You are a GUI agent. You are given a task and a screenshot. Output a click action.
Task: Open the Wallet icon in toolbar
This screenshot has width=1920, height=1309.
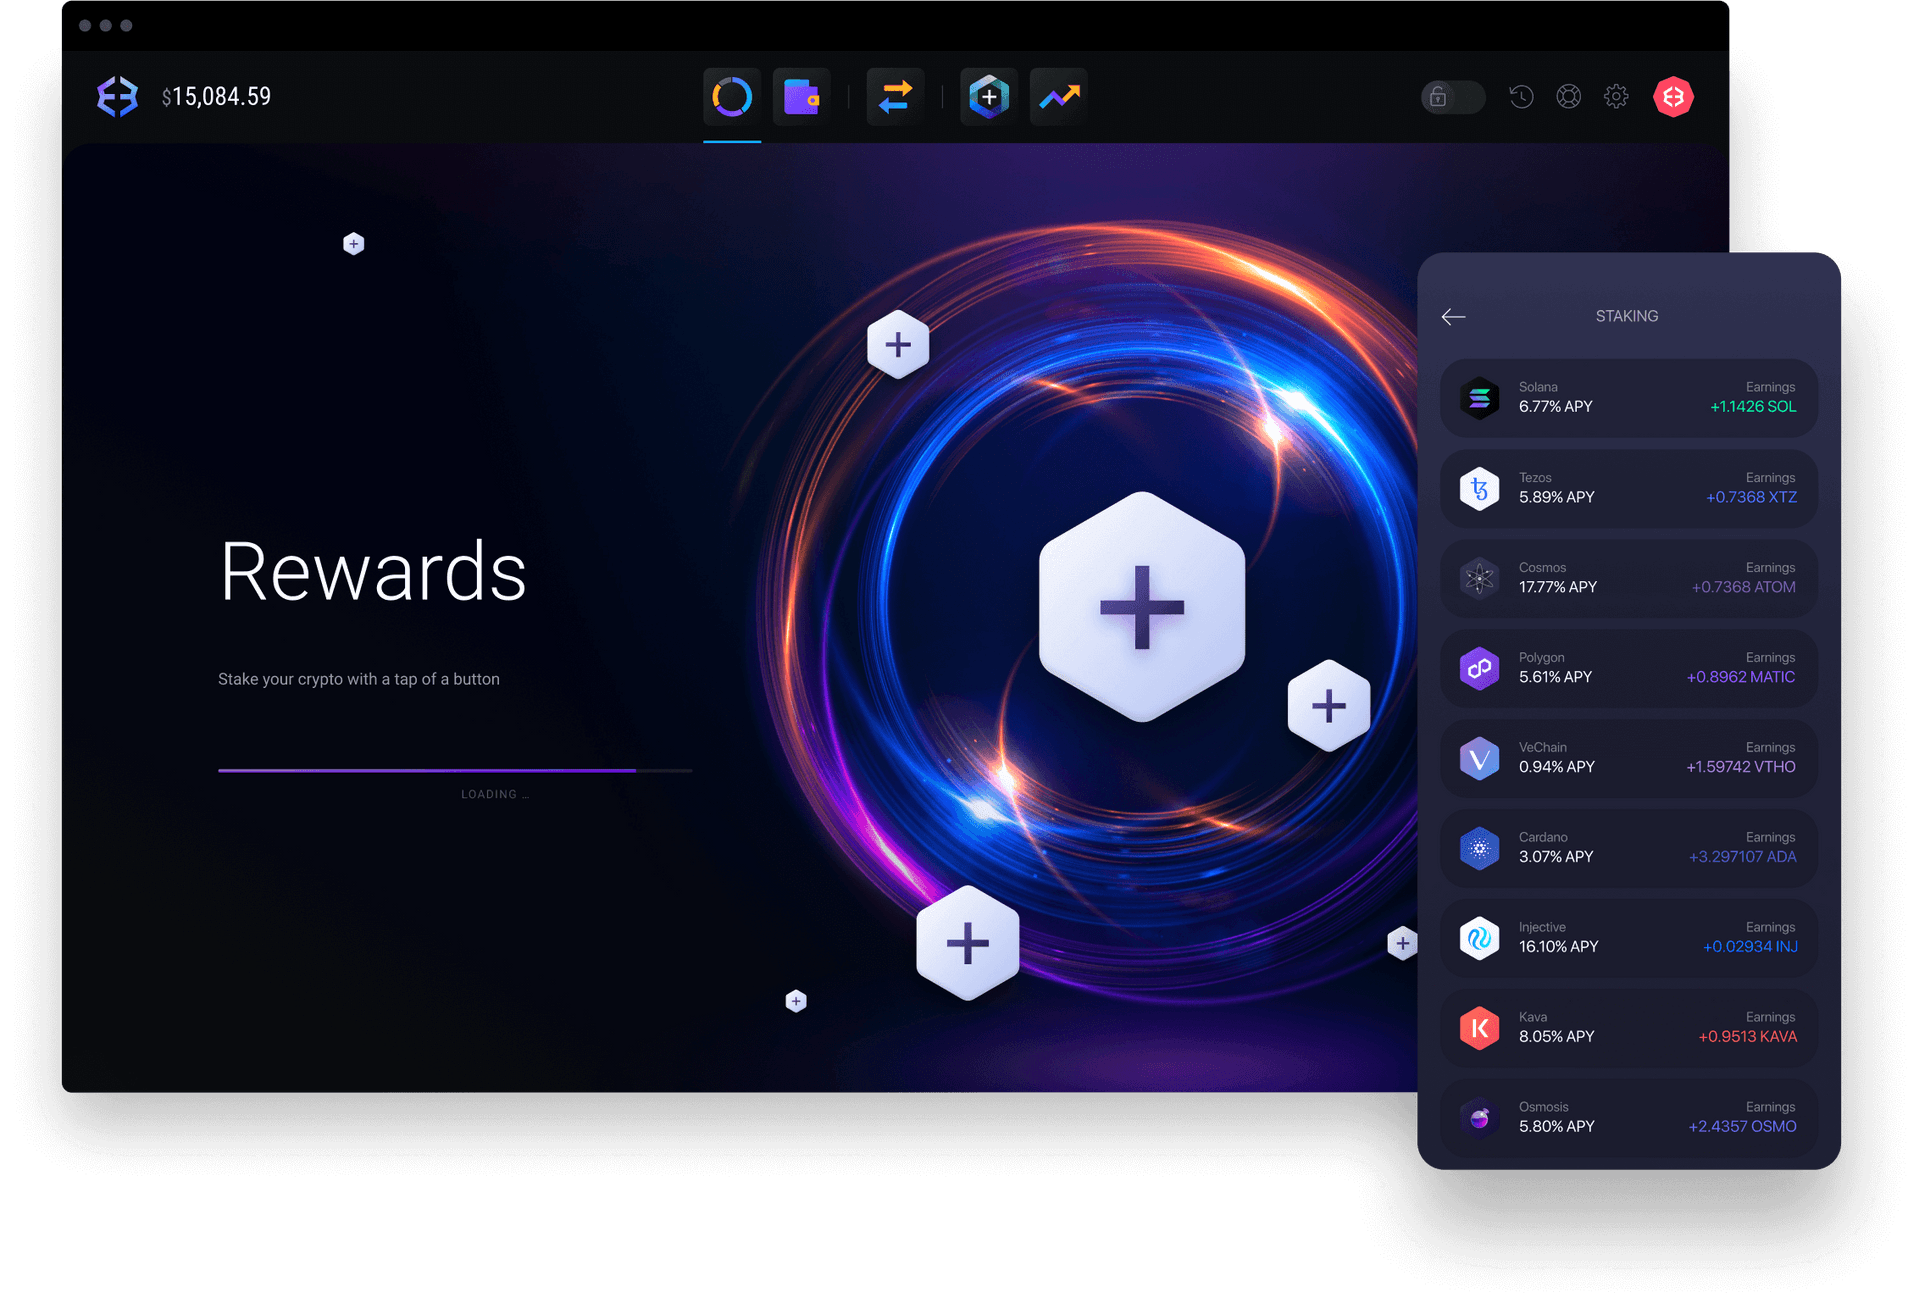point(801,97)
